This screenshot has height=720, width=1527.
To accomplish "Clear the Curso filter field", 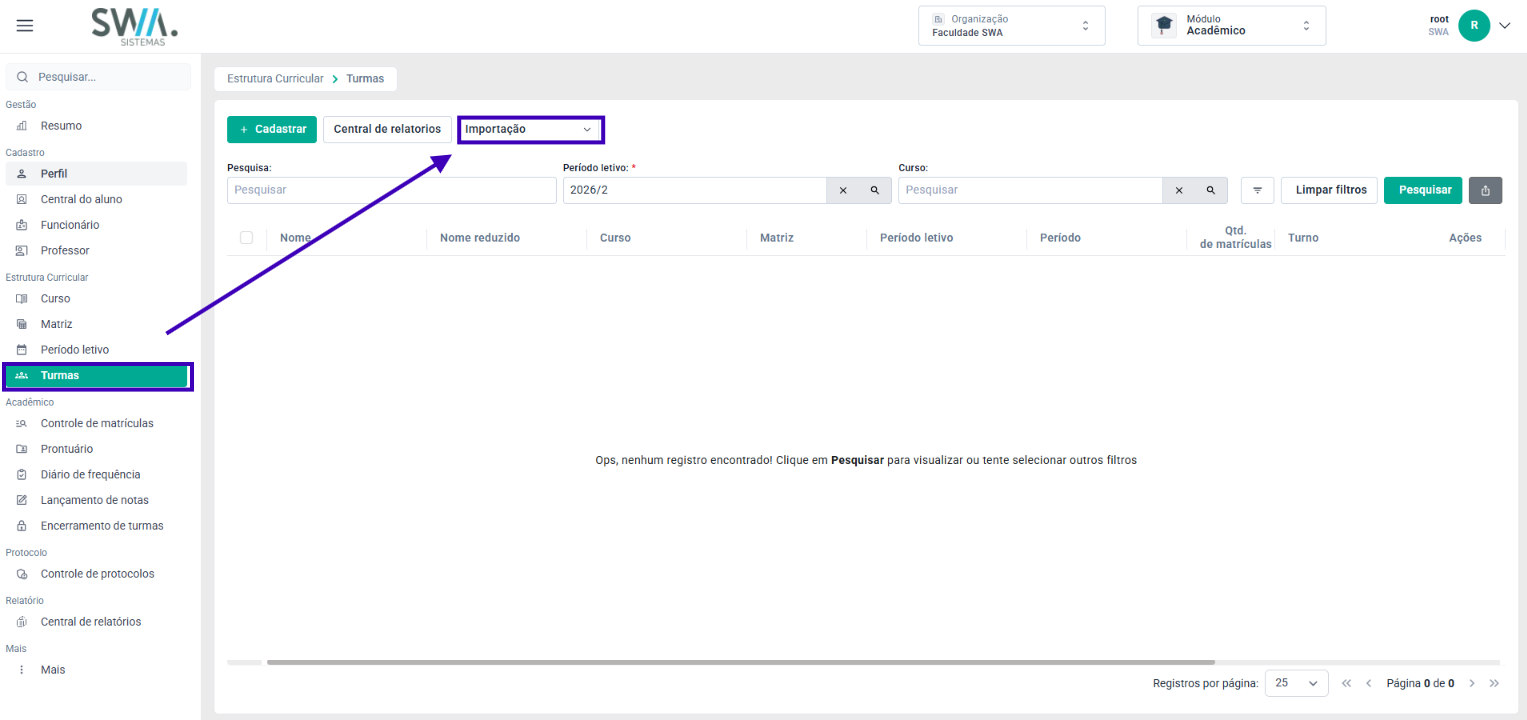I will [x=1178, y=190].
